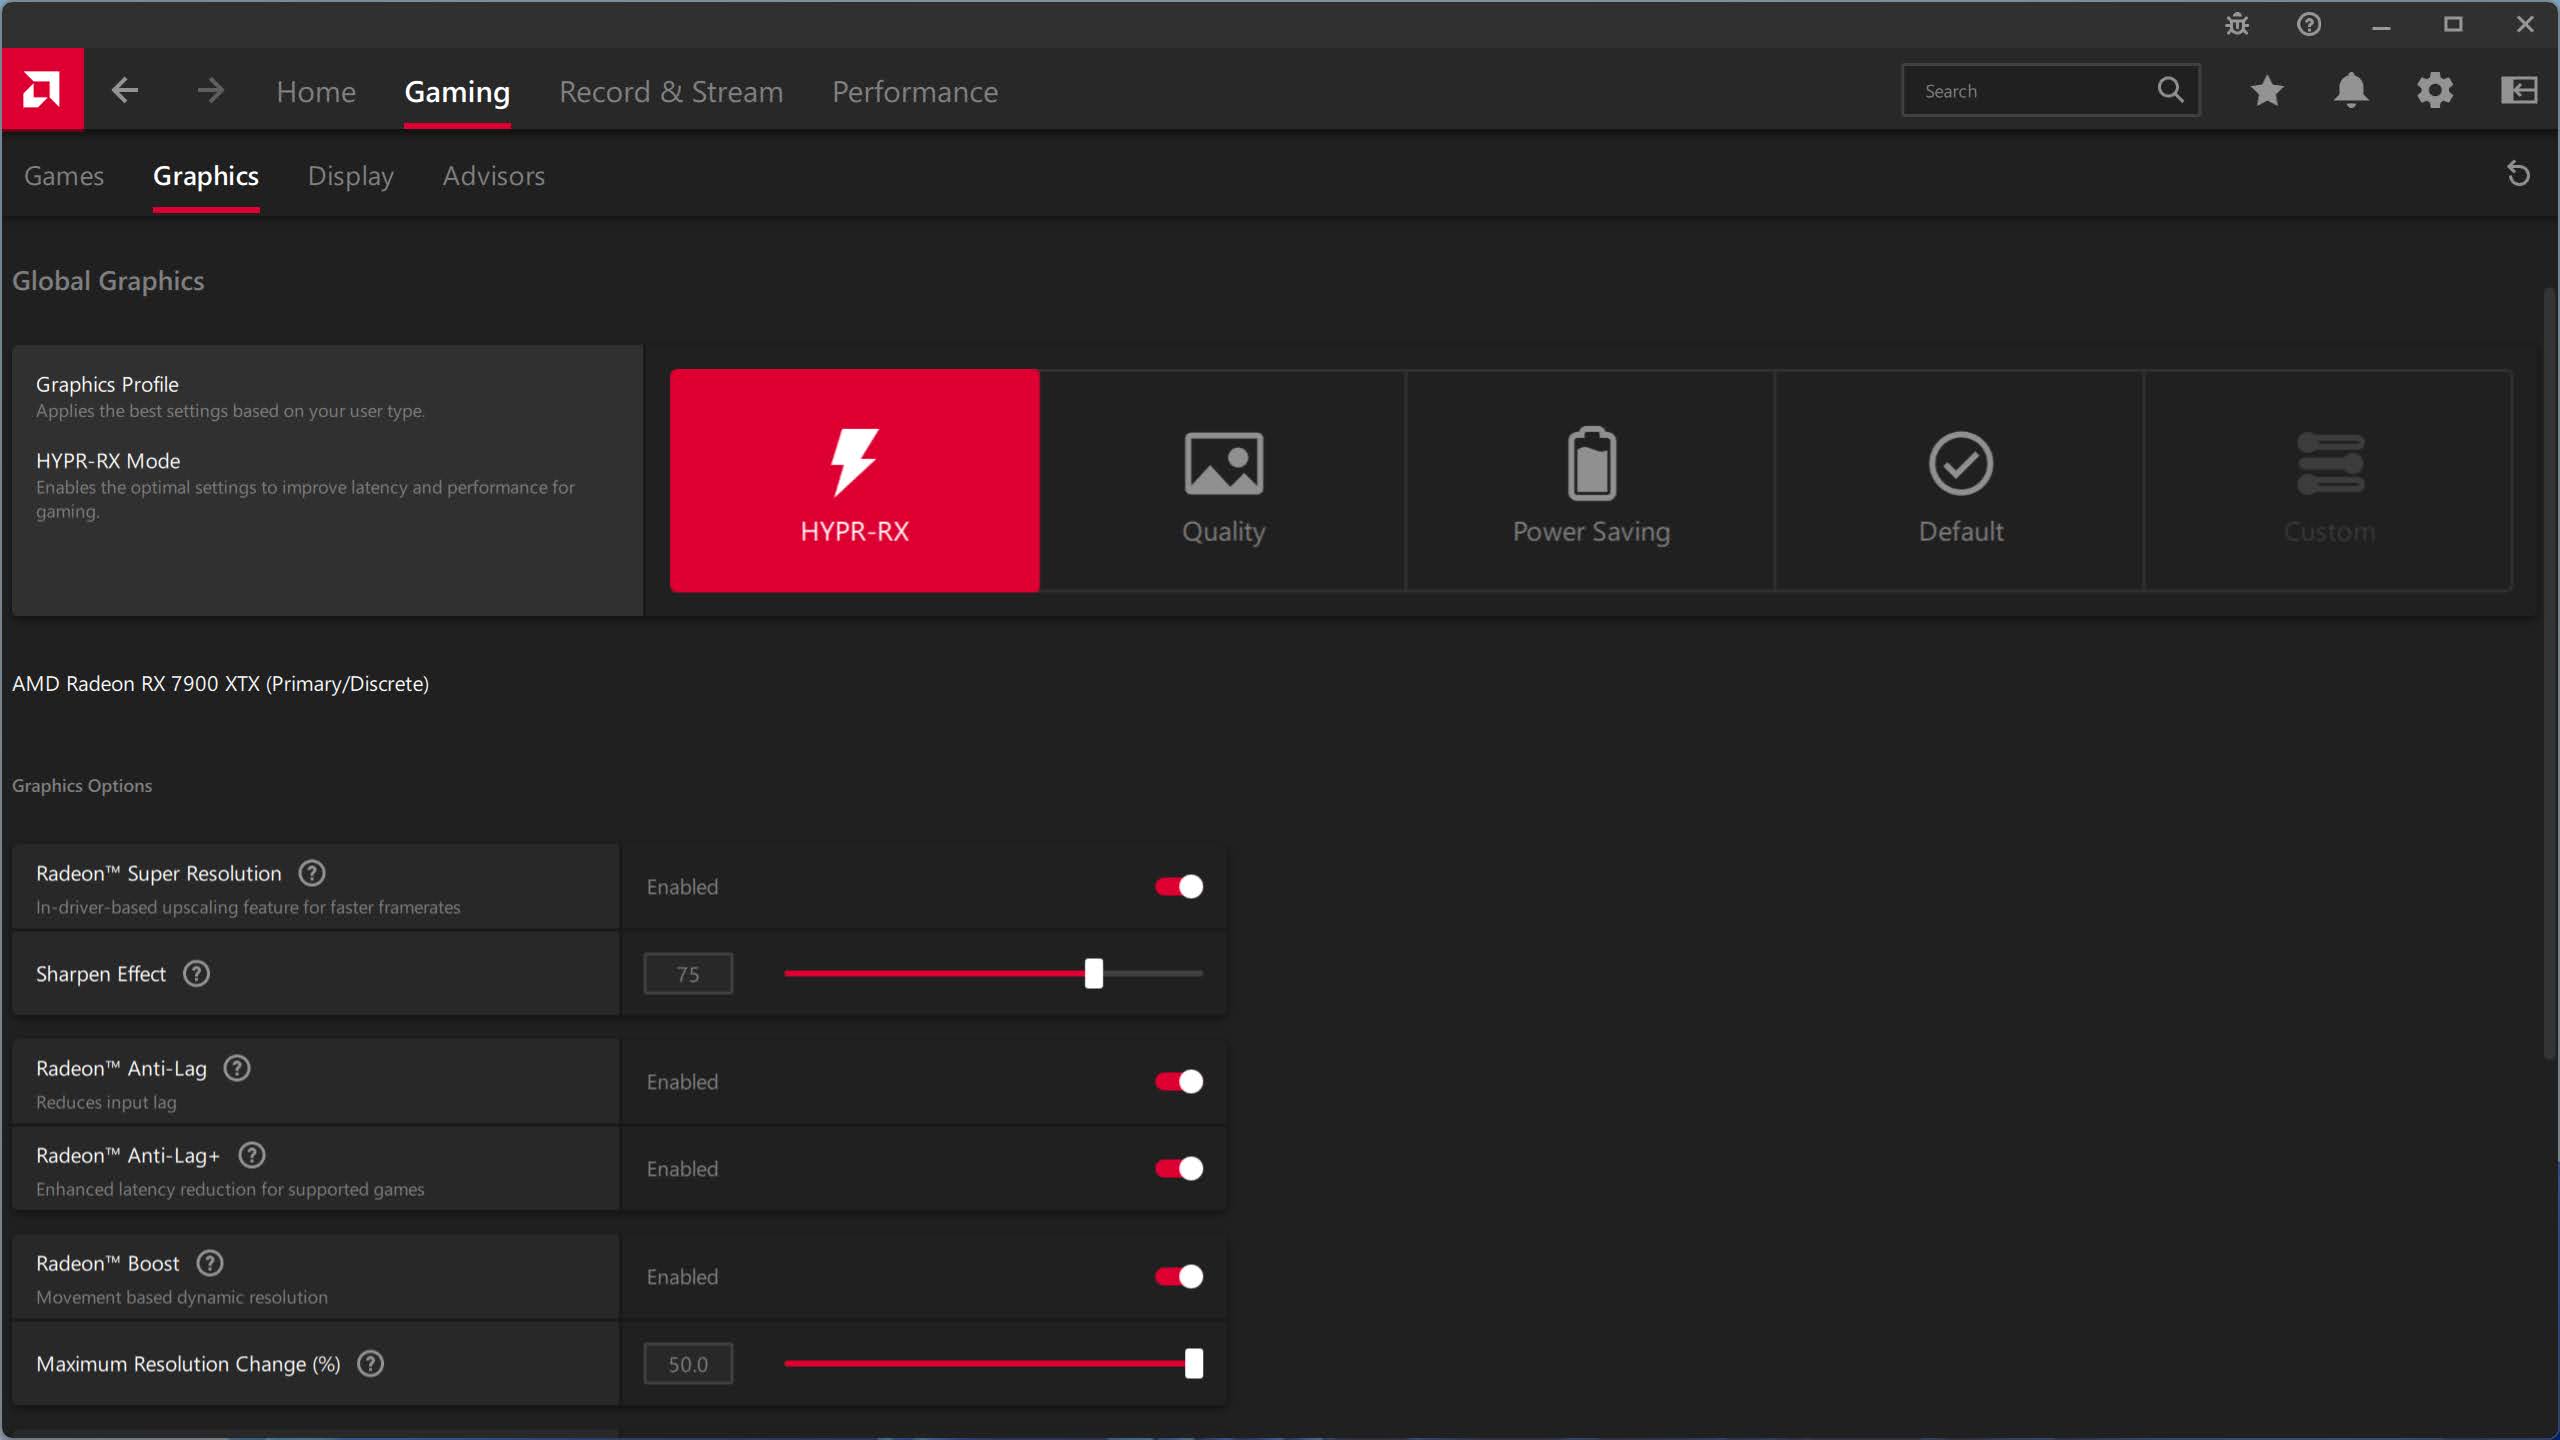2560x1440 pixels.
Task: Open the favorites star panel
Action: pos(2267,90)
